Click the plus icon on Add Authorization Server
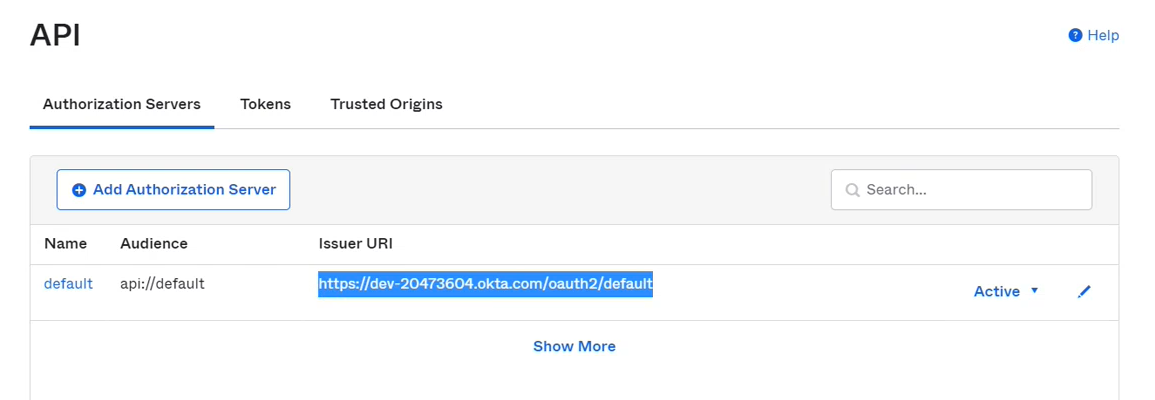1155x400 pixels. 79,190
